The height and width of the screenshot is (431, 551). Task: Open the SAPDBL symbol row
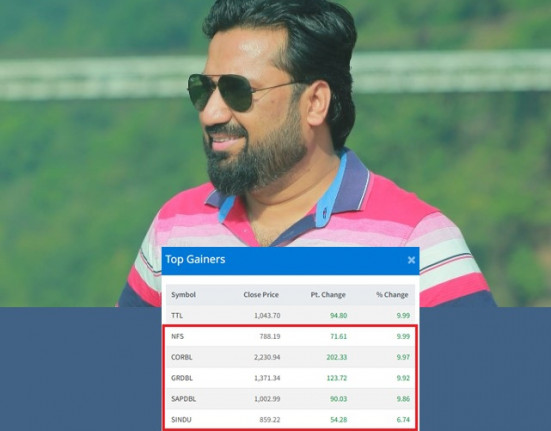coord(290,399)
